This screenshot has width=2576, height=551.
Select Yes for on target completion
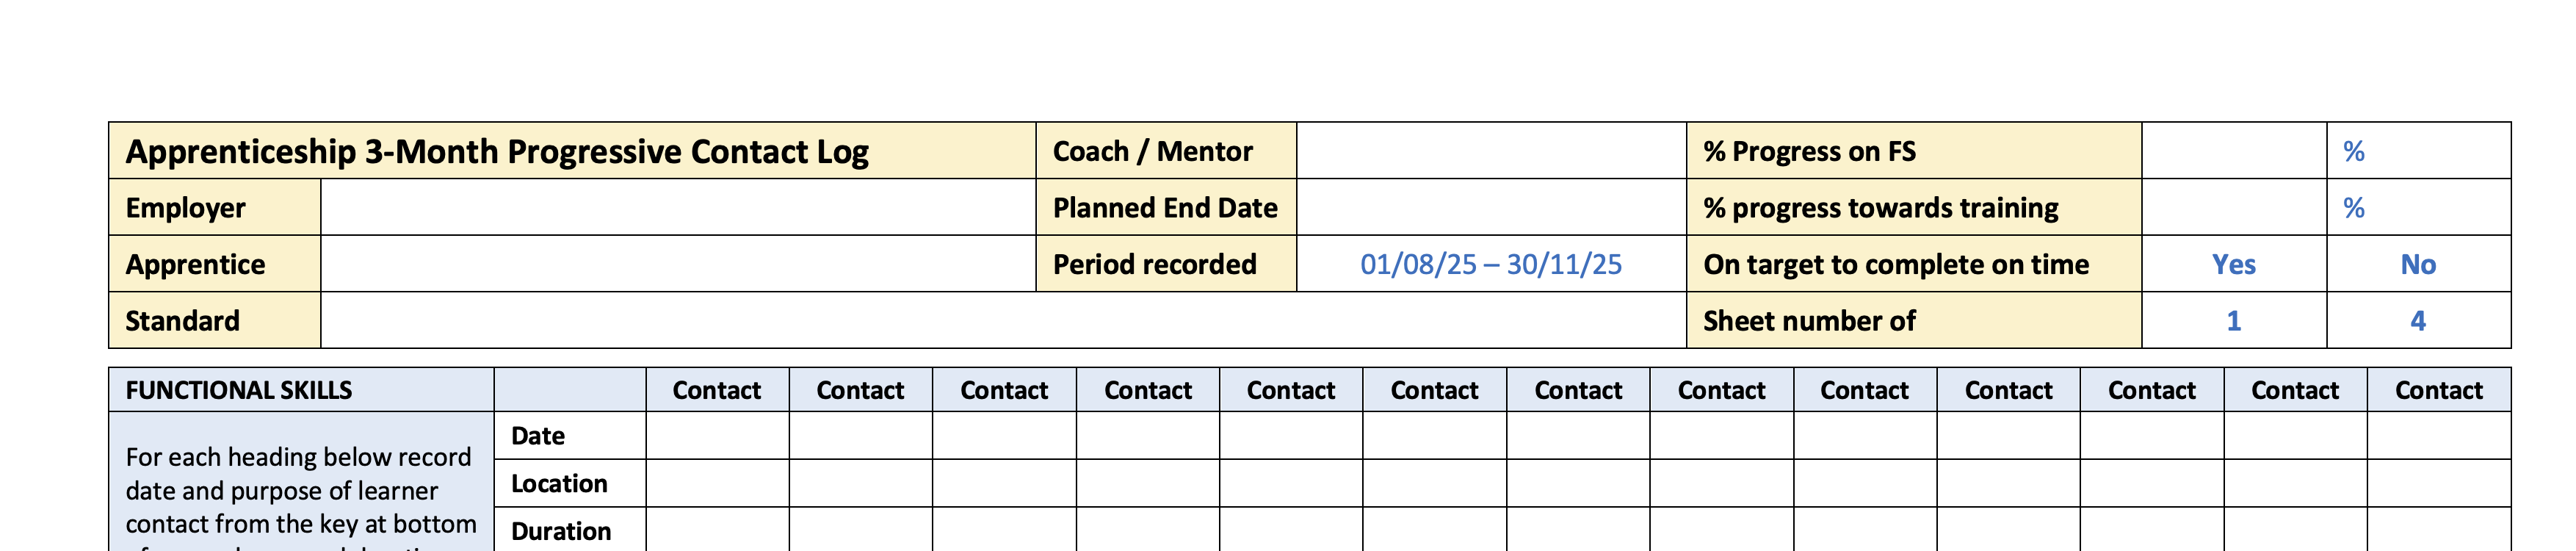pos(2233,264)
